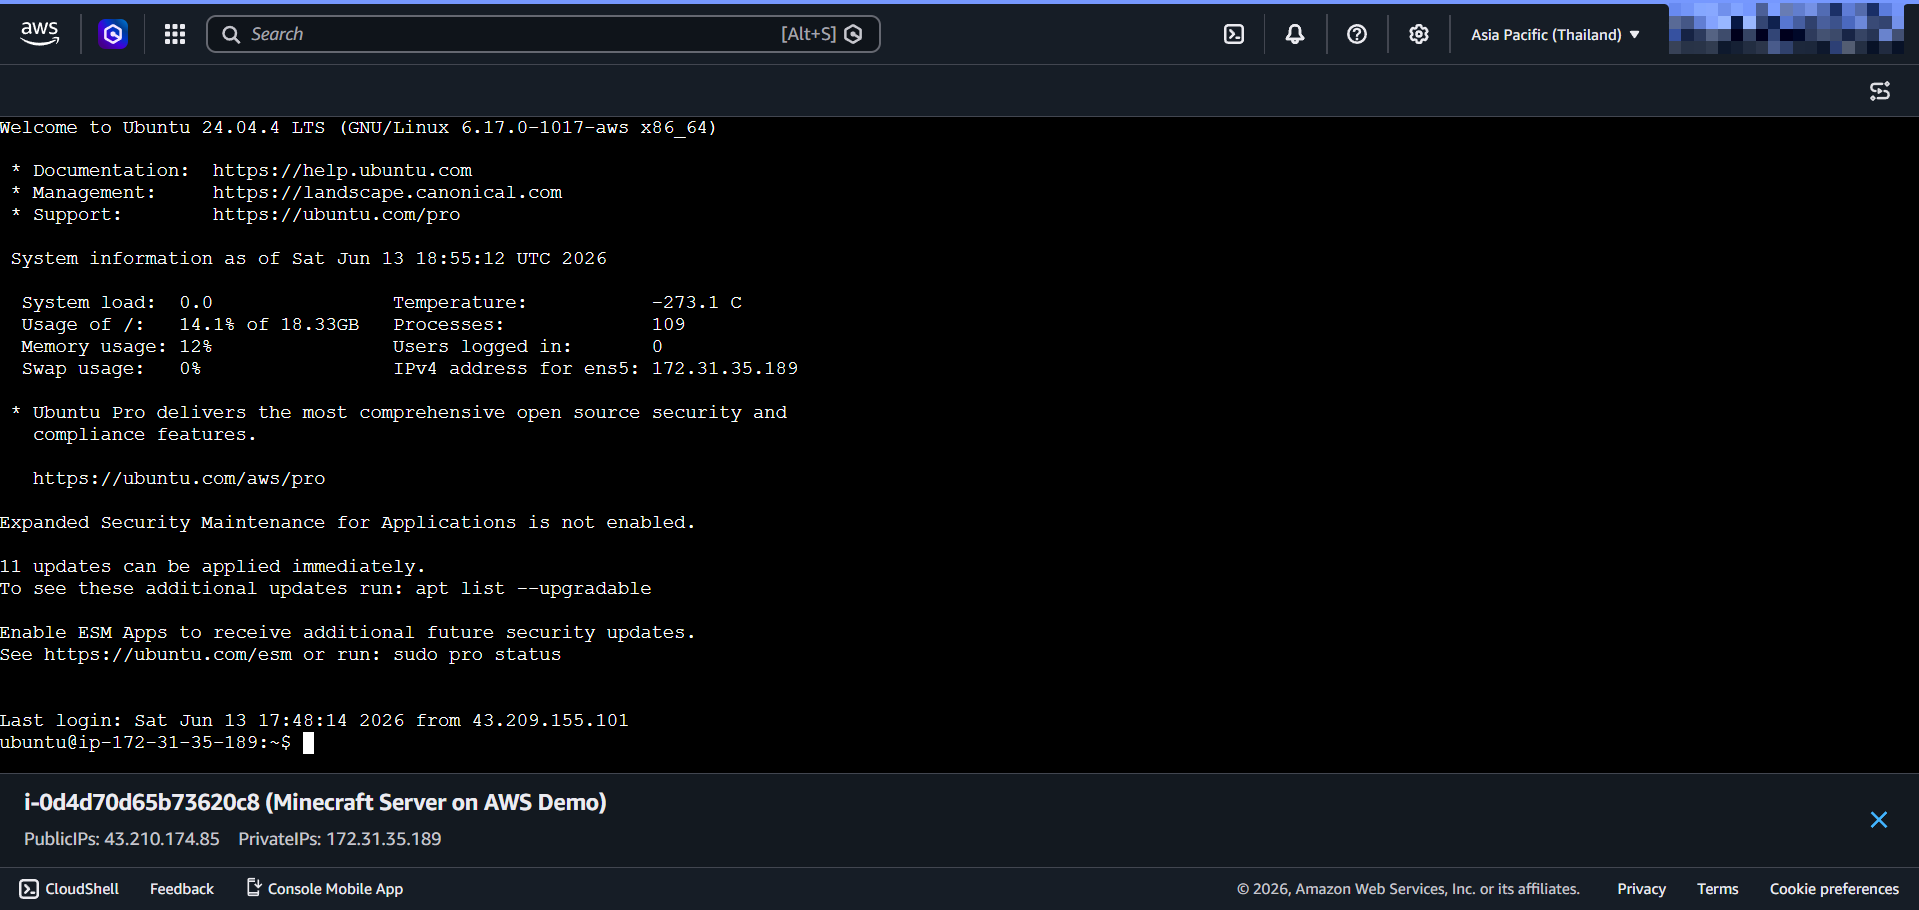
Task: Click the Temperature -273.1 C value
Action: pyautogui.click(x=697, y=302)
